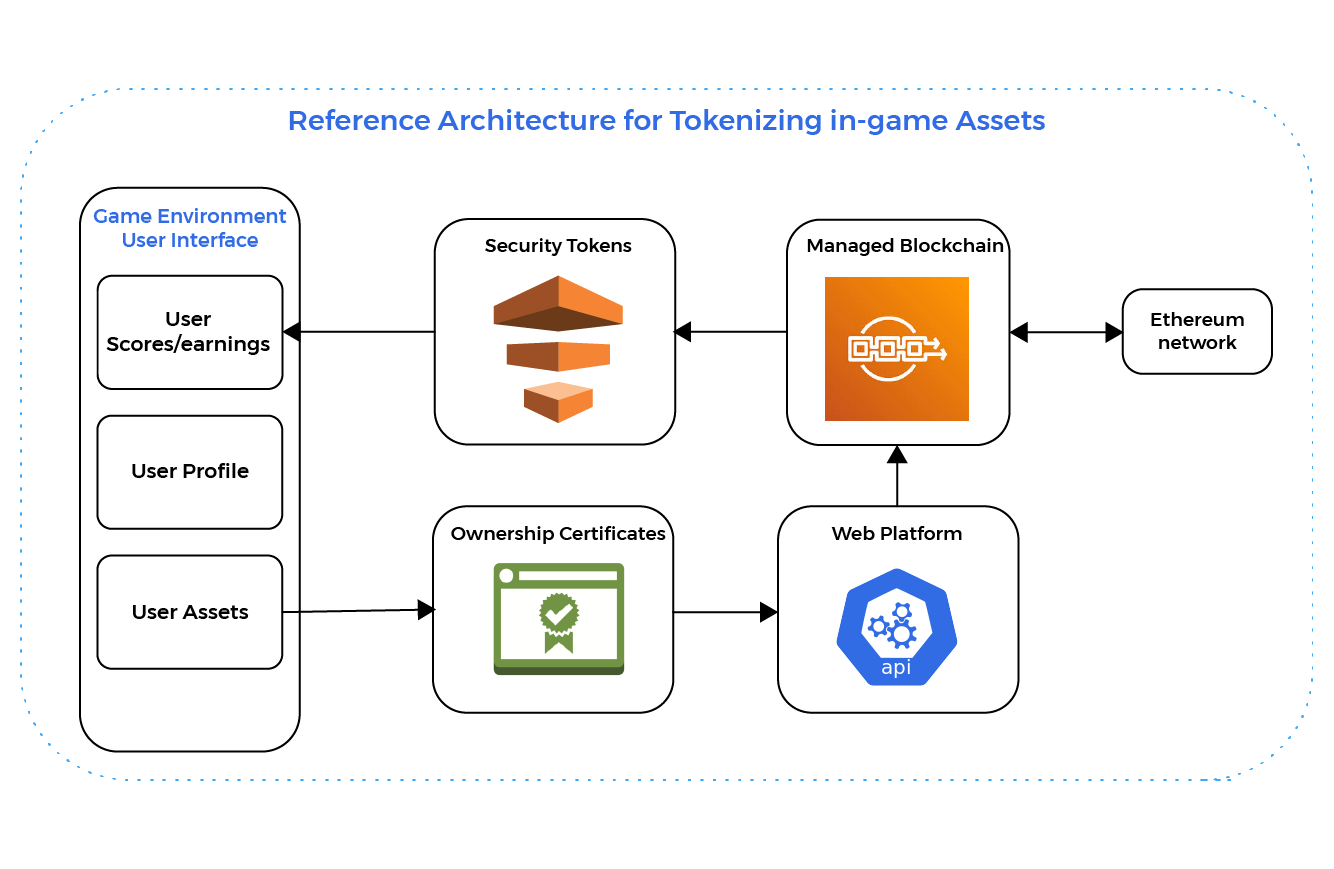
Task: Click the Managed Blockchain label
Action: (x=905, y=246)
